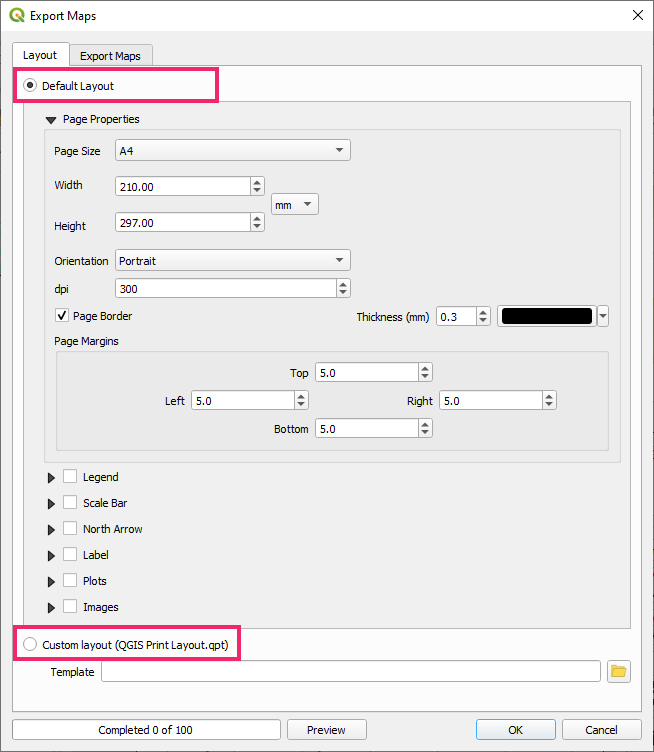Click the Template file path field
Viewport: 654px width, 752px height.
350,672
